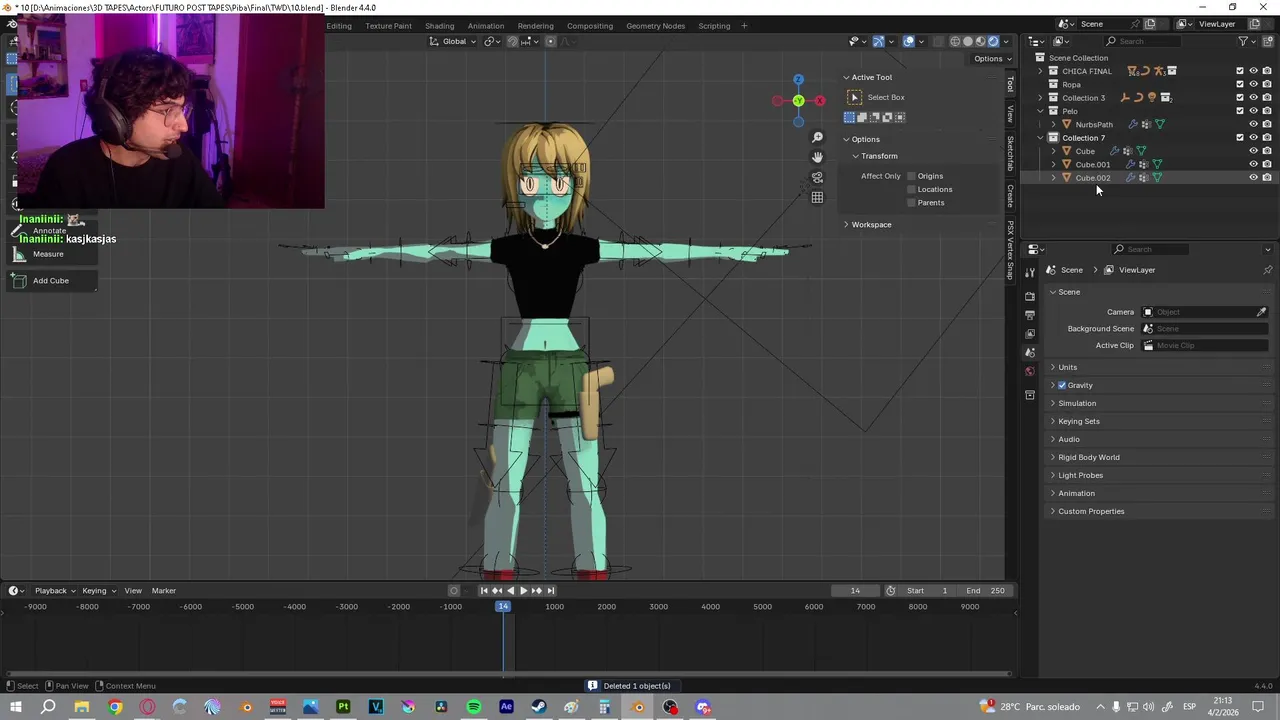The height and width of the screenshot is (720, 1280).
Task: Click the Start frame field
Action: point(927,591)
